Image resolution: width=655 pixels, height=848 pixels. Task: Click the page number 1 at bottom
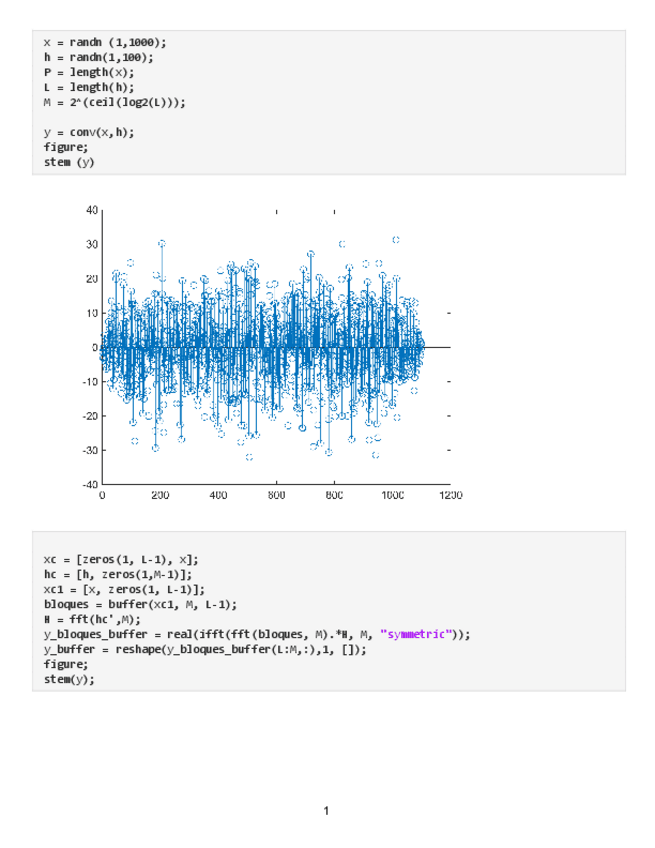[x=327, y=810]
